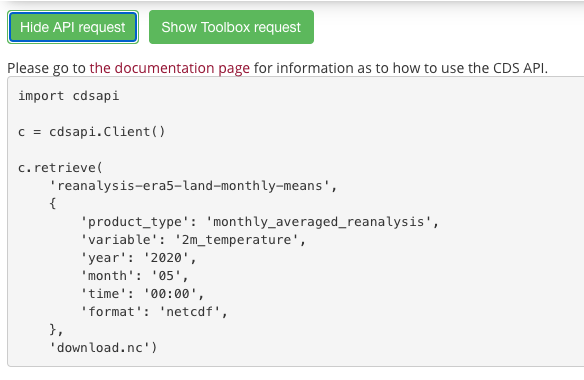This screenshot has width=584, height=380.
Task: Click the 2m_temperature value
Action: 237,240
